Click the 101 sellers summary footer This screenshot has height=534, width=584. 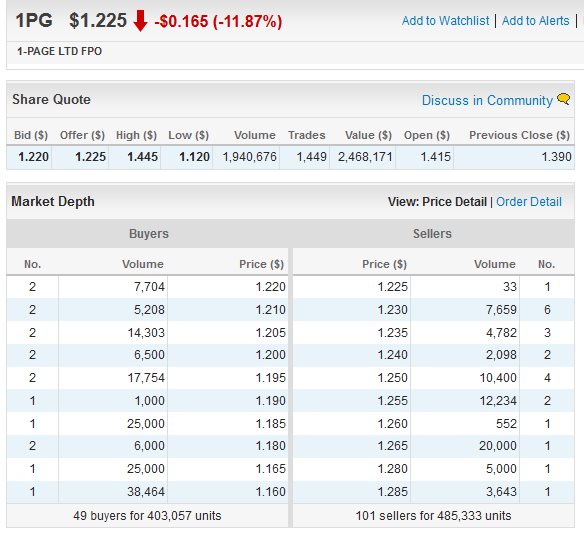434,516
